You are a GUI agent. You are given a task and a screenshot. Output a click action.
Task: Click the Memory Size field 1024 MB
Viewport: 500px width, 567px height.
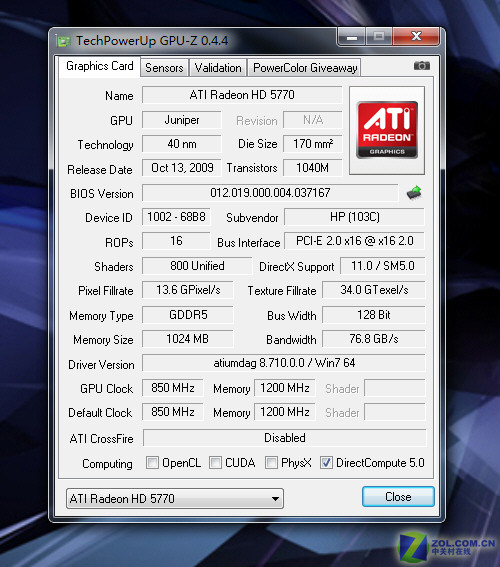point(188,339)
